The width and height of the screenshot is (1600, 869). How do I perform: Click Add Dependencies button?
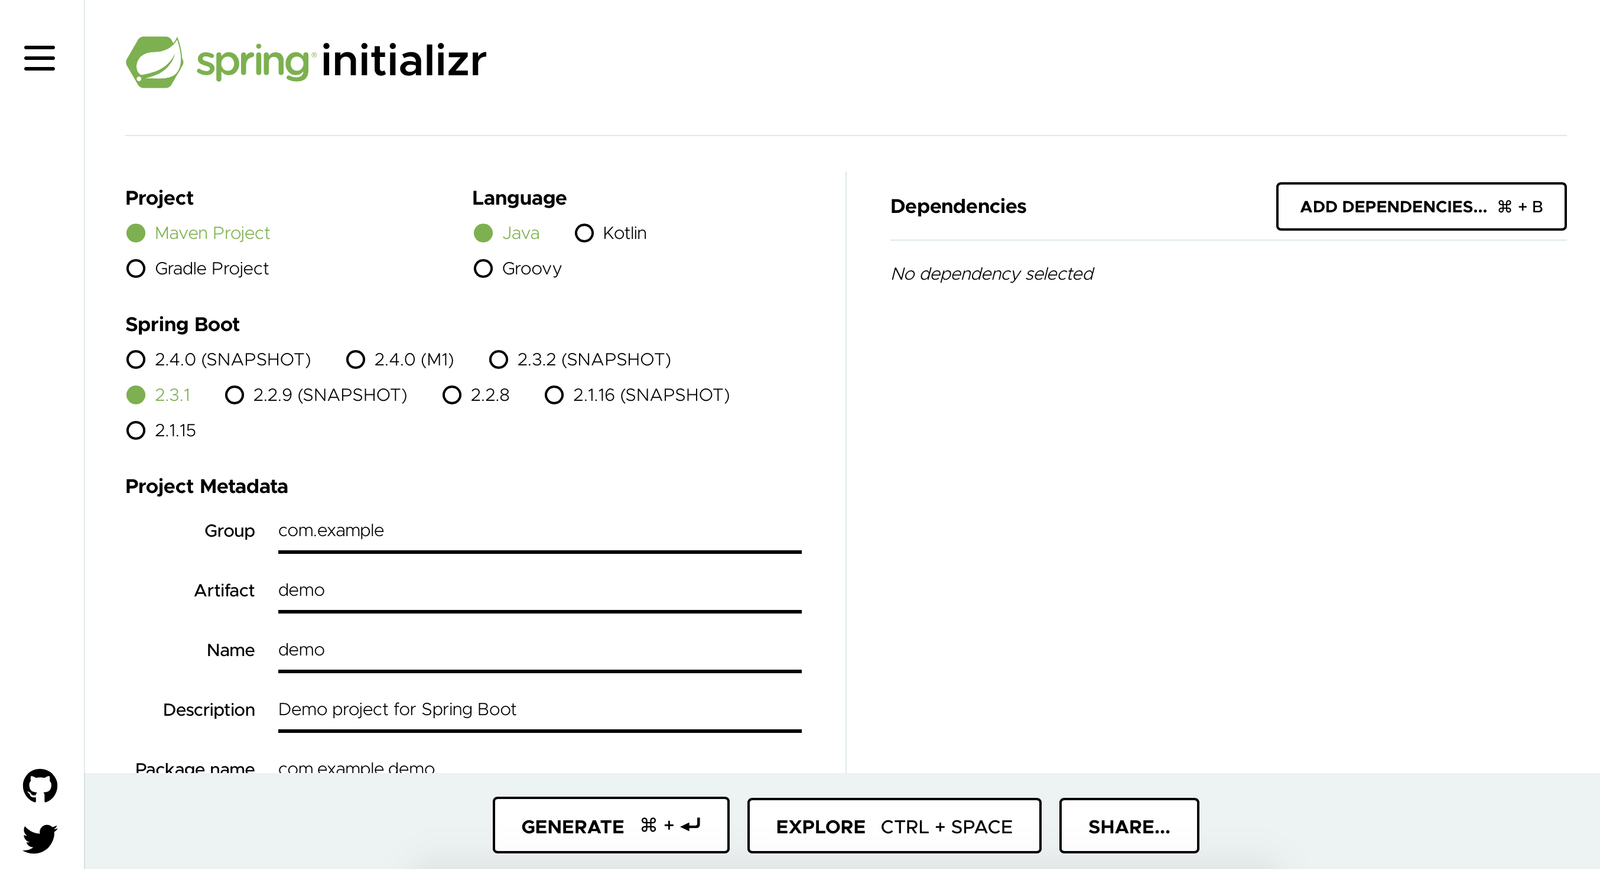point(1421,207)
